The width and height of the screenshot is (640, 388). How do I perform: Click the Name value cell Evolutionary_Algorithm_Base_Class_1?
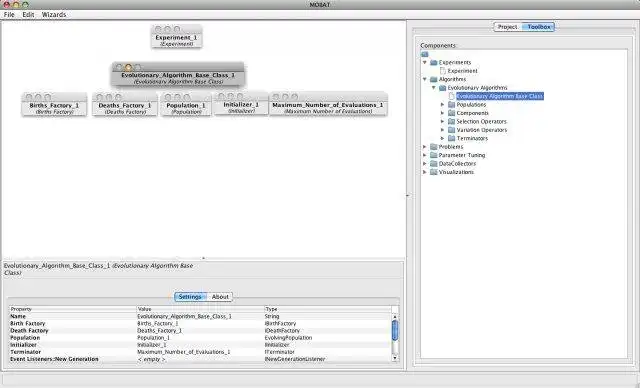coord(200,316)
